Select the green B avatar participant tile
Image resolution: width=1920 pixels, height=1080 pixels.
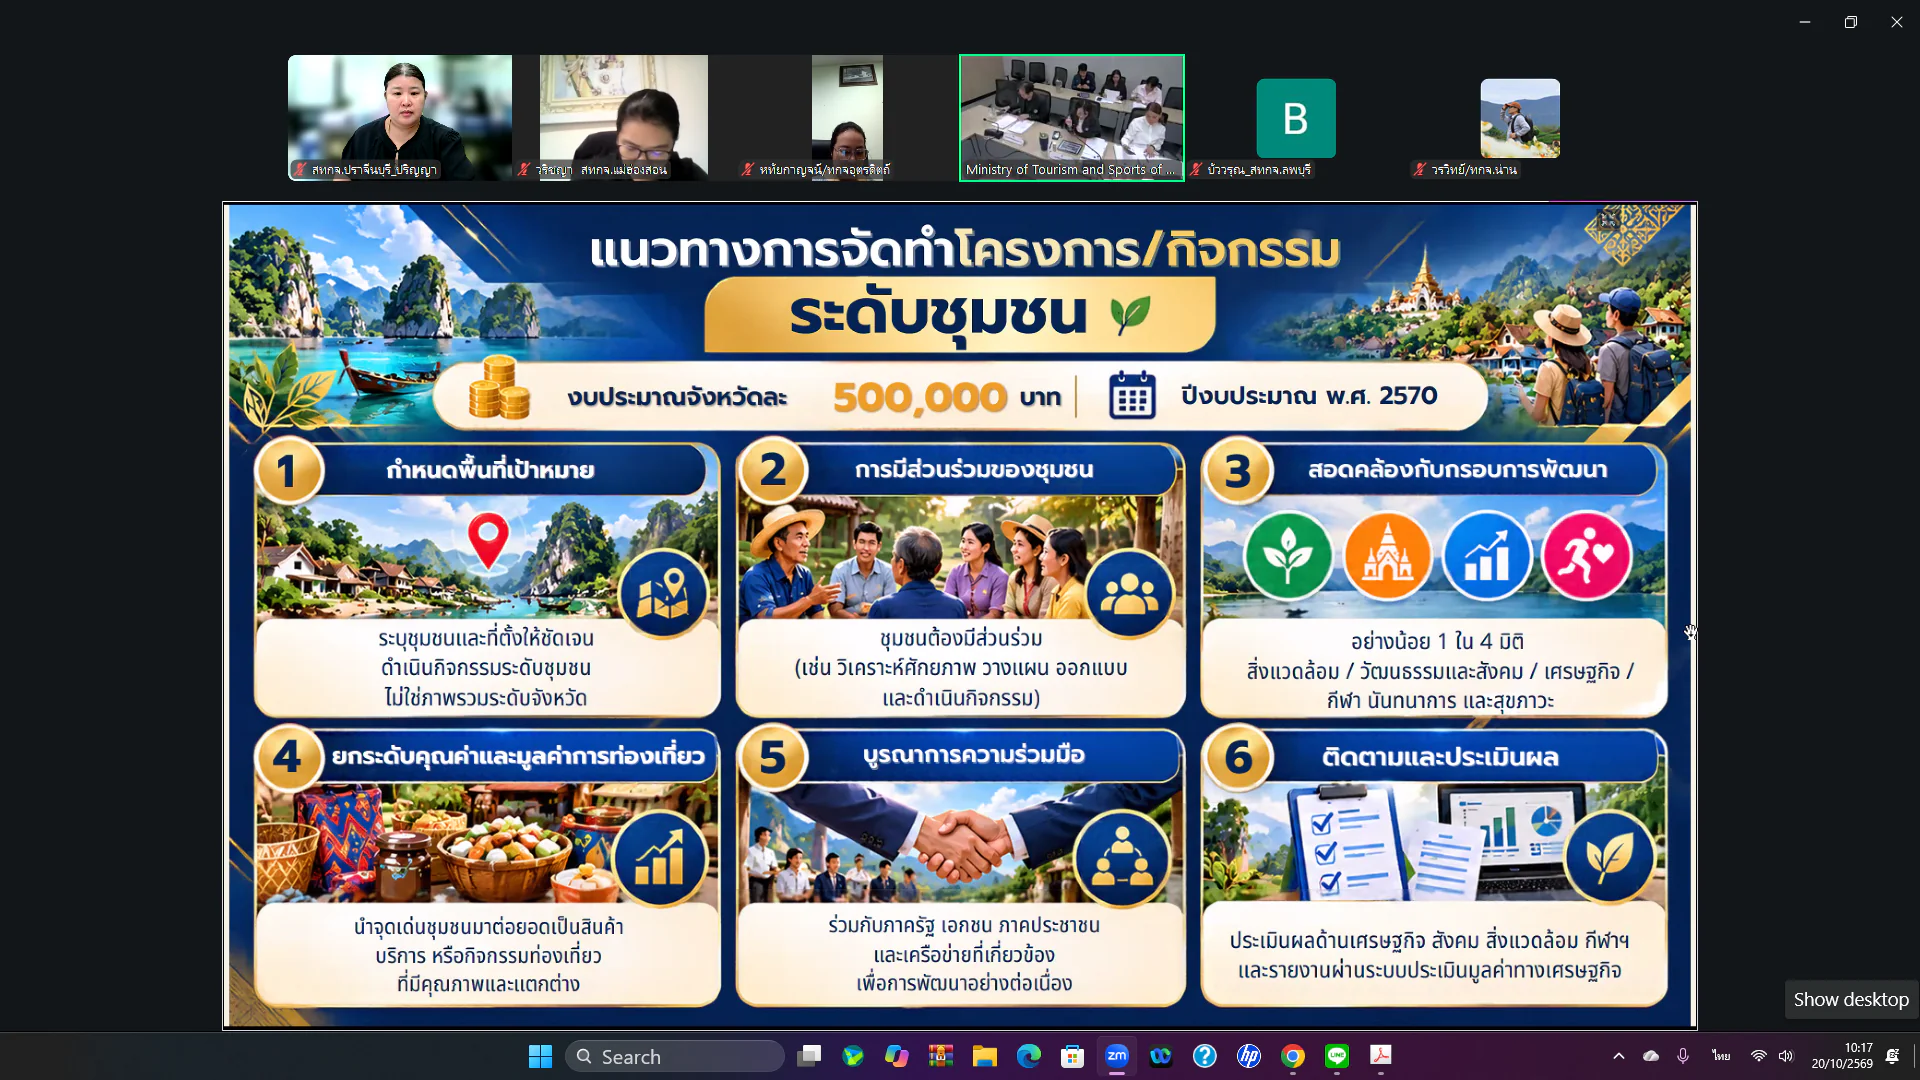click(x=1296, y=118)
